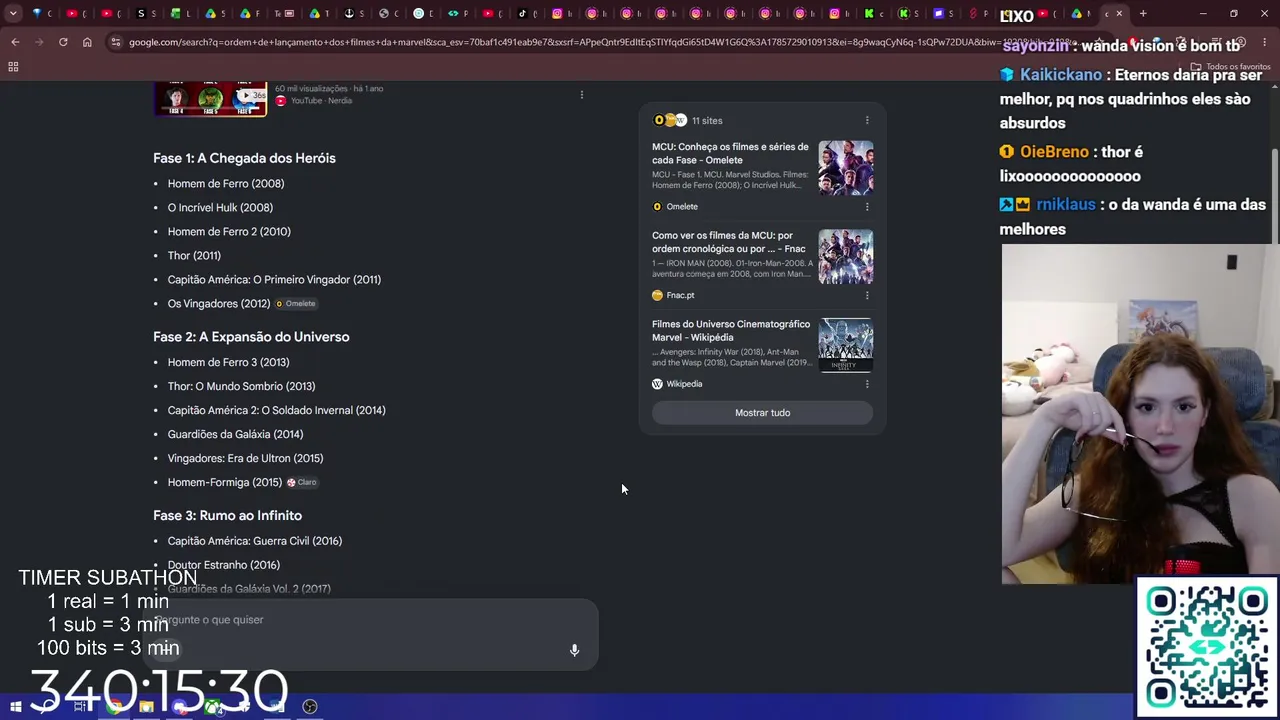Screen dimensions: 1280x720
Task: Open the sources panel three-dot menu
Action: [867, 120]
